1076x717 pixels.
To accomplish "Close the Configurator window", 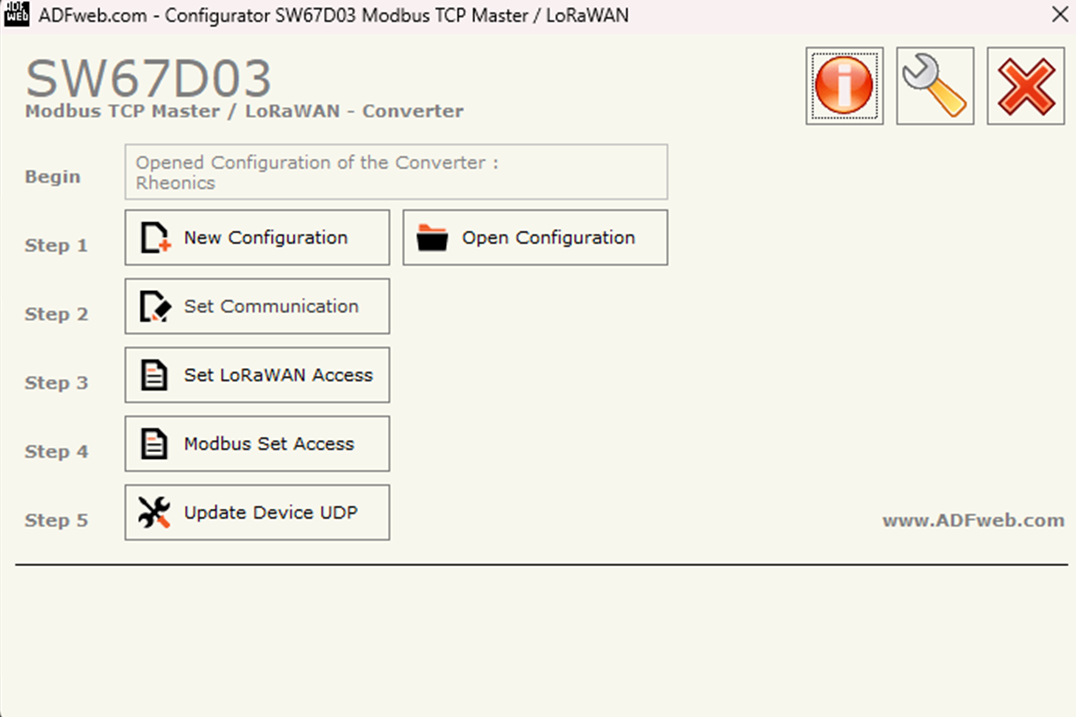I will tap(1062, 14).
